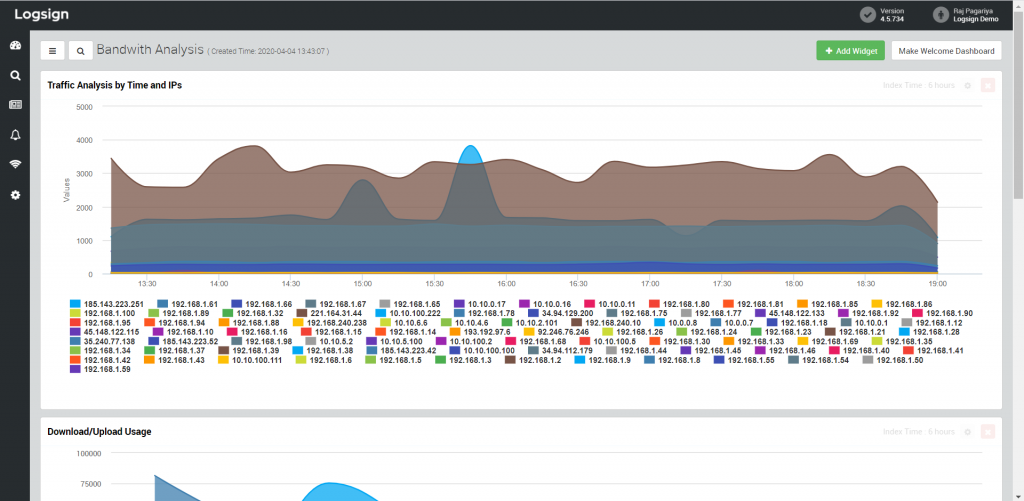Click Index Time 6 hours on Traffic widget
This screenshot has width=1024, height=501.
click(x=918, y=86)
